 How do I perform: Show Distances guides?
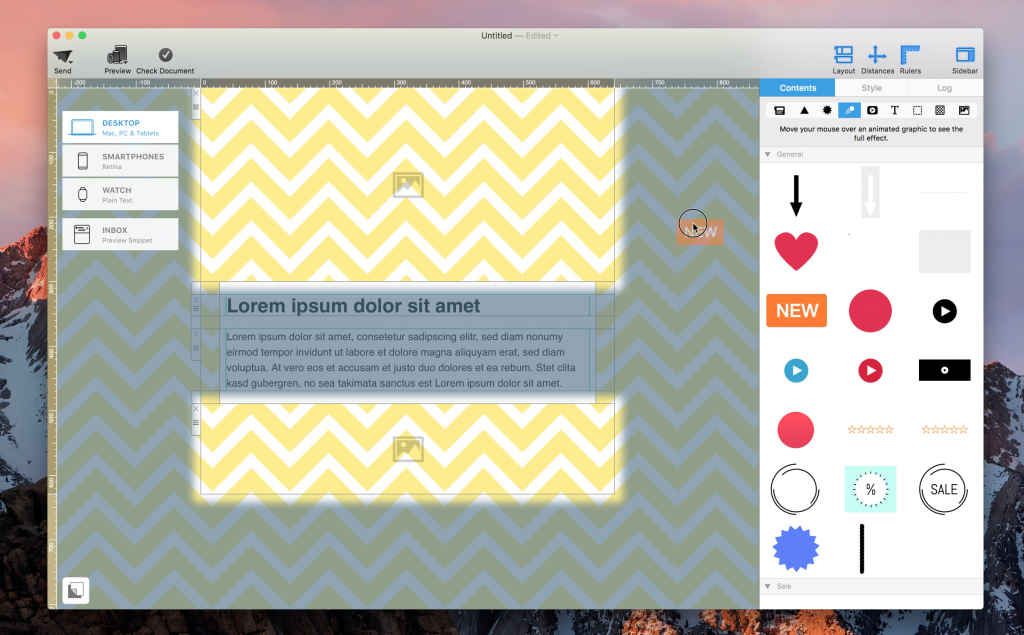(x=876, y=55)
